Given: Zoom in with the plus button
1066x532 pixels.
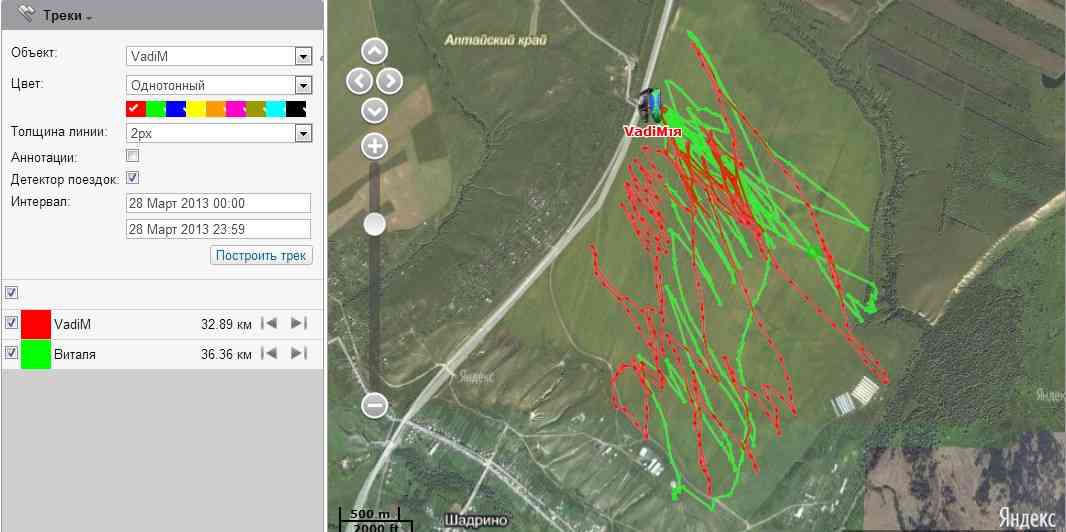Looking at the screenshot, I should pyautogui.click(x=374, y=147).
